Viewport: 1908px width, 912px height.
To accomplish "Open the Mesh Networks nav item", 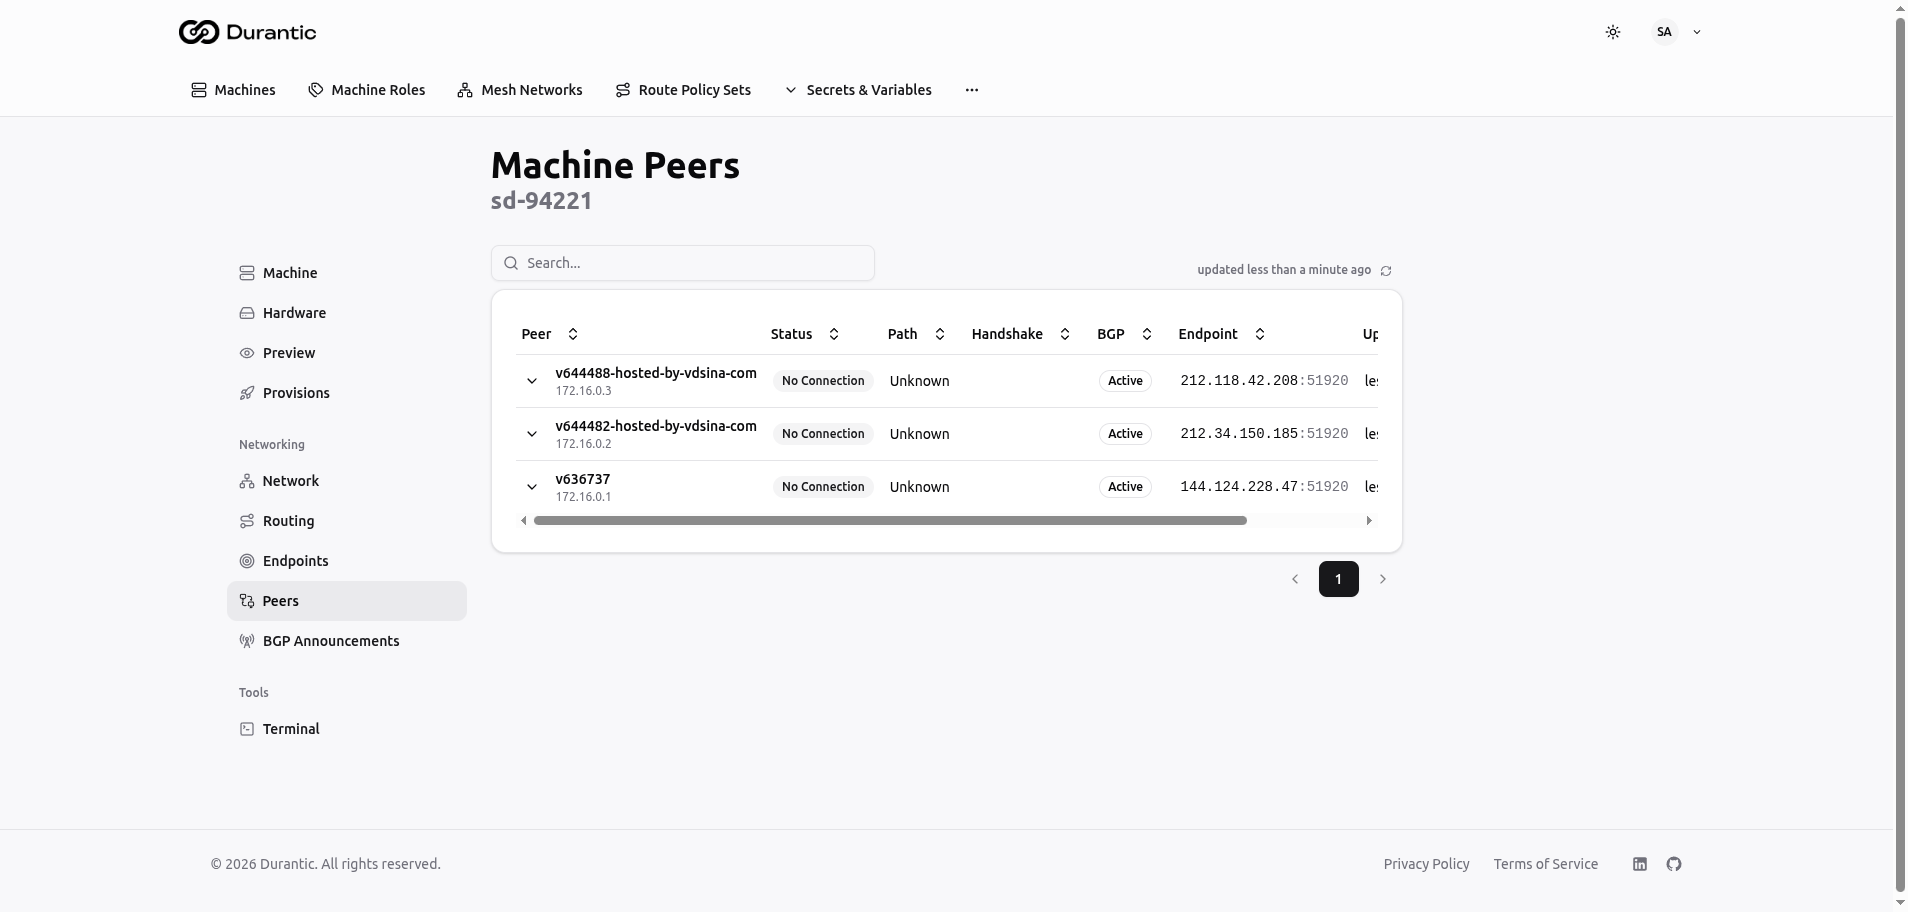I will (520, 90).
